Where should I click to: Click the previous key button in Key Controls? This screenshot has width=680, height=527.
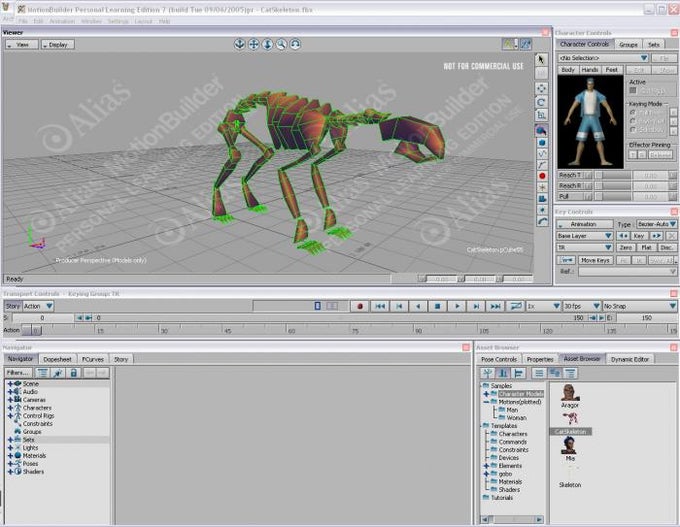tap(623, 236)
